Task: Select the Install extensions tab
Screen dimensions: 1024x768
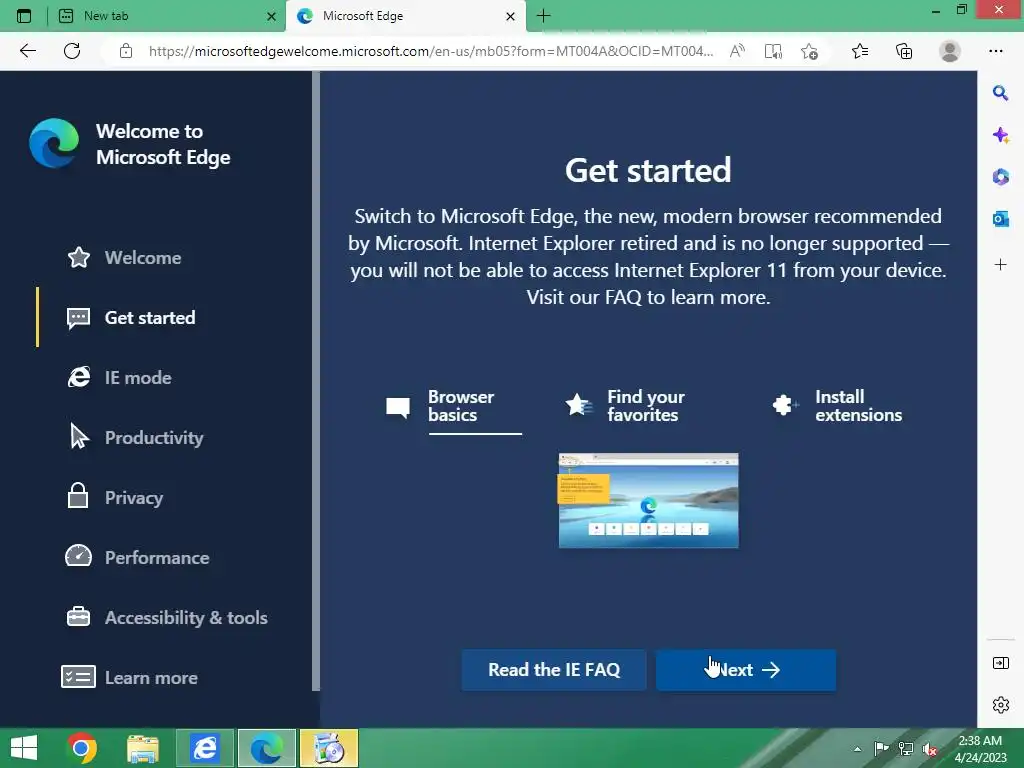Action: [x=837, y=406]
